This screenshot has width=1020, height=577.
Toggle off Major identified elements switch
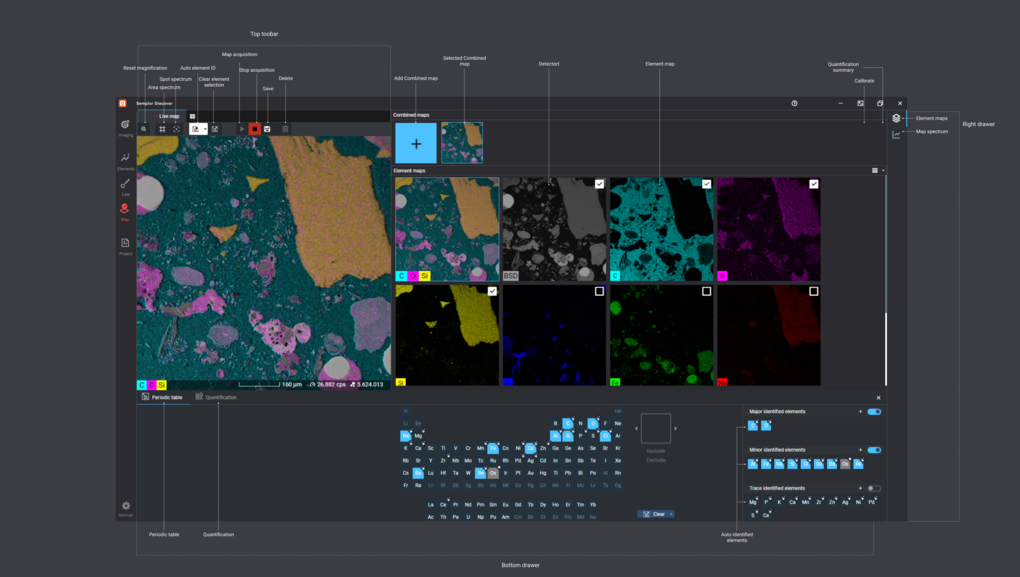[874, 412]
